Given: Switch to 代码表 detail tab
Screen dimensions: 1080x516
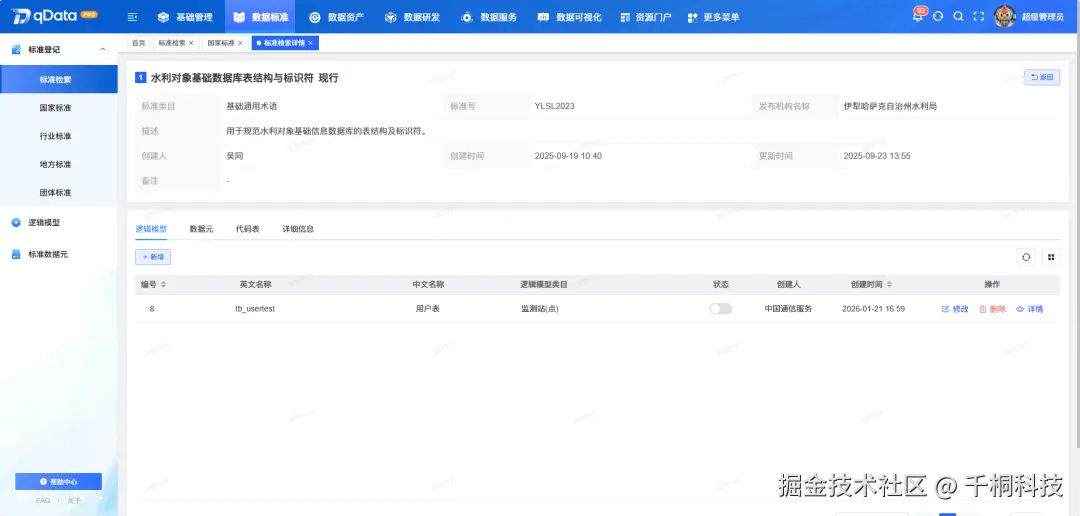Looking at the screenshot, I should (247, 229).
